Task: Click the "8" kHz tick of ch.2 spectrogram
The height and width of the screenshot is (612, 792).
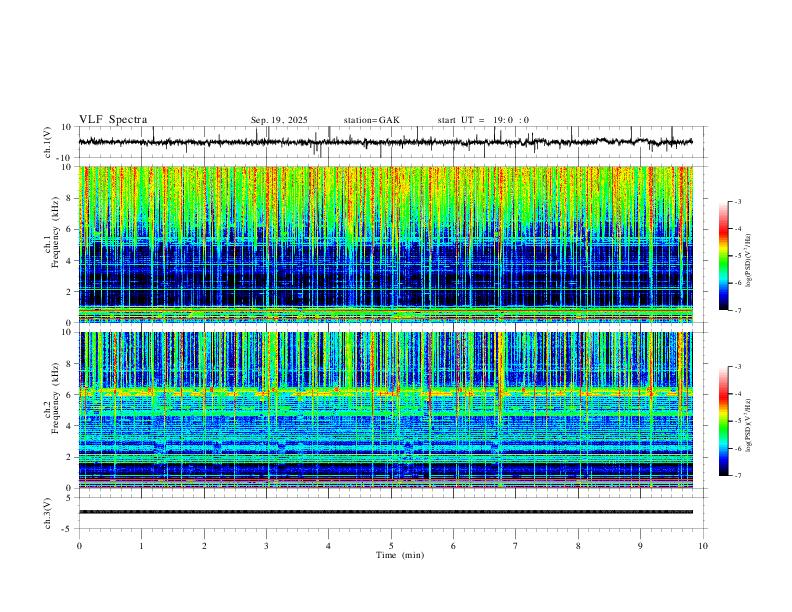Action: [71, 364]
